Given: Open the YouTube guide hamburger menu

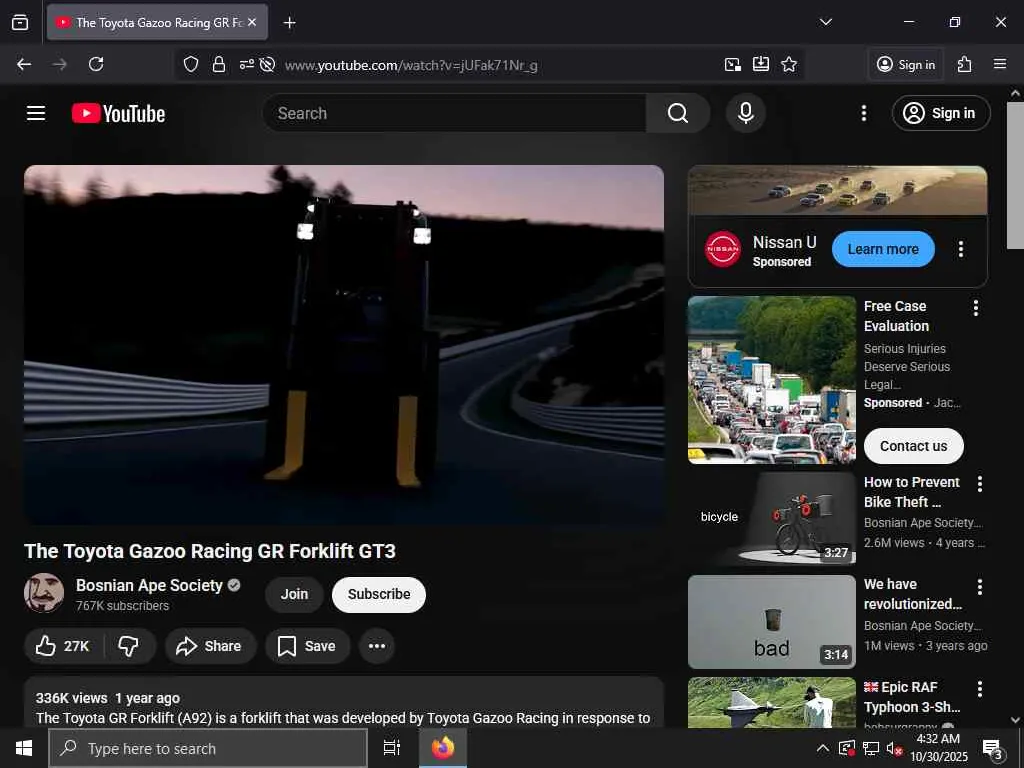Looking at the screenshot, I should (36, 113).
